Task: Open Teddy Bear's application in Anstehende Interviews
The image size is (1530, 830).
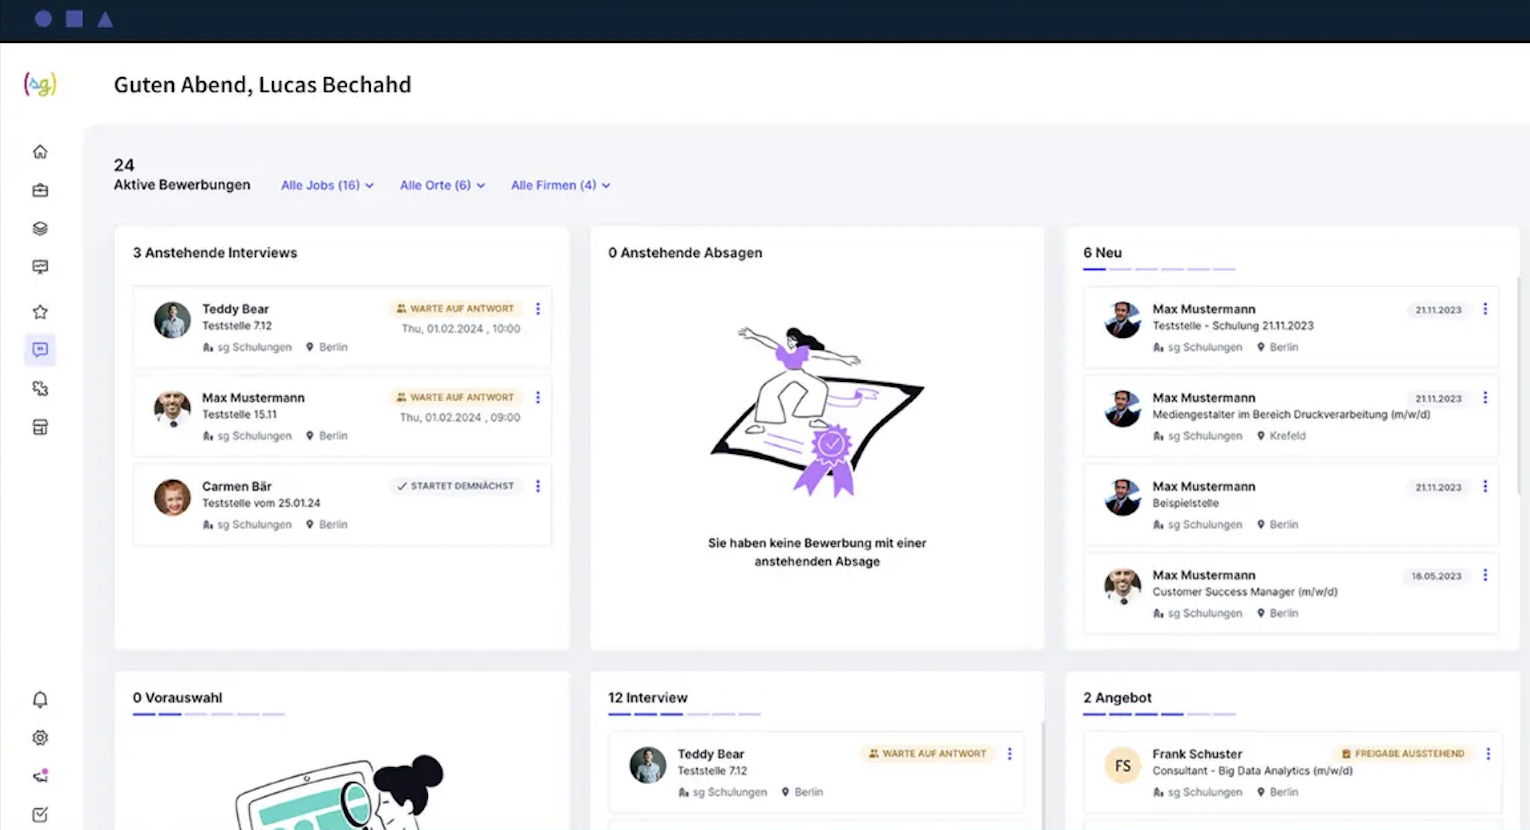Action: [x=236, y=309]
